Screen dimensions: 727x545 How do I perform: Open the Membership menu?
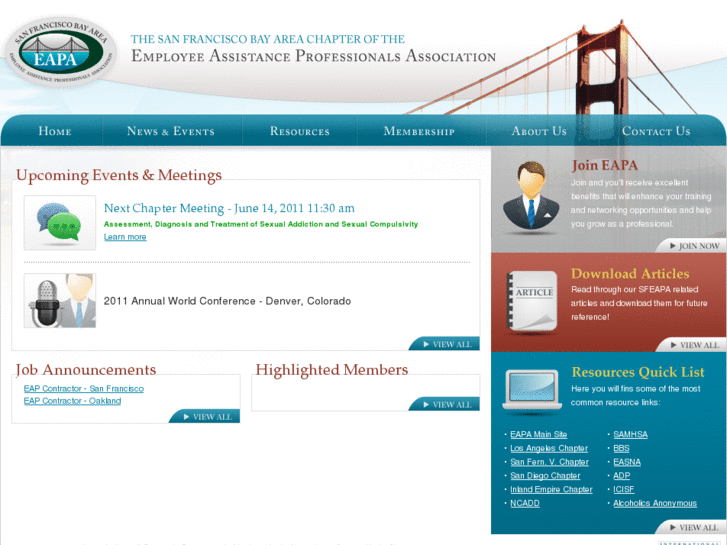[419, 131]
